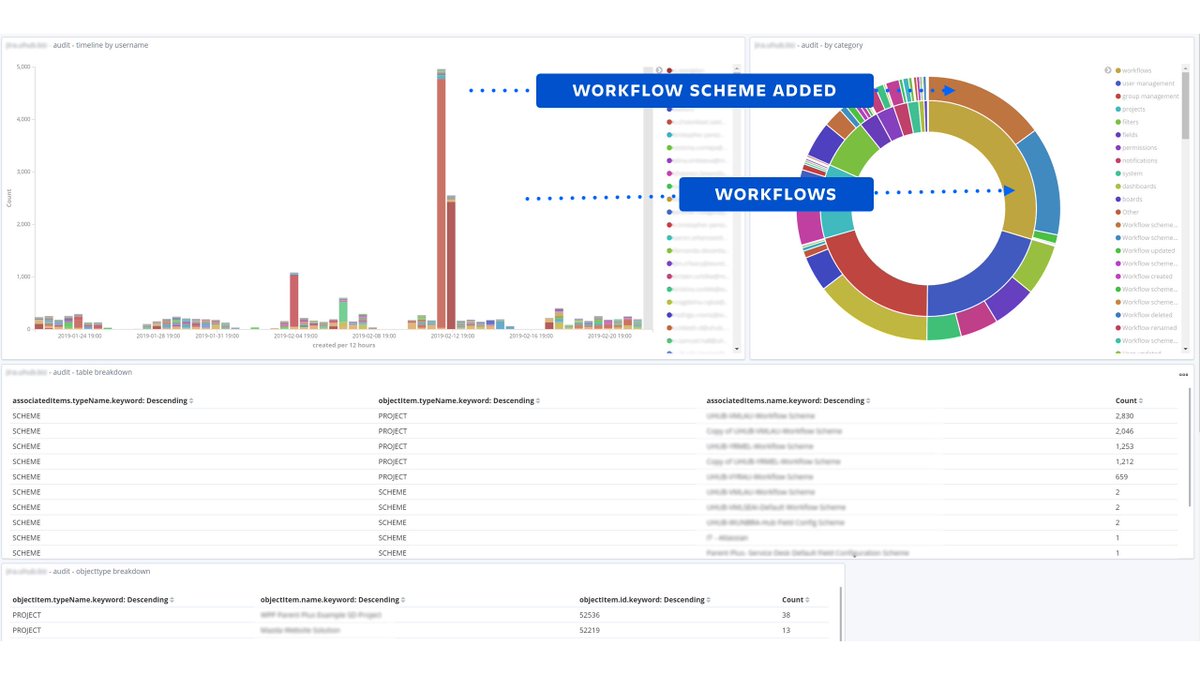Toggle sort order on Count column

pos(1128,400)
